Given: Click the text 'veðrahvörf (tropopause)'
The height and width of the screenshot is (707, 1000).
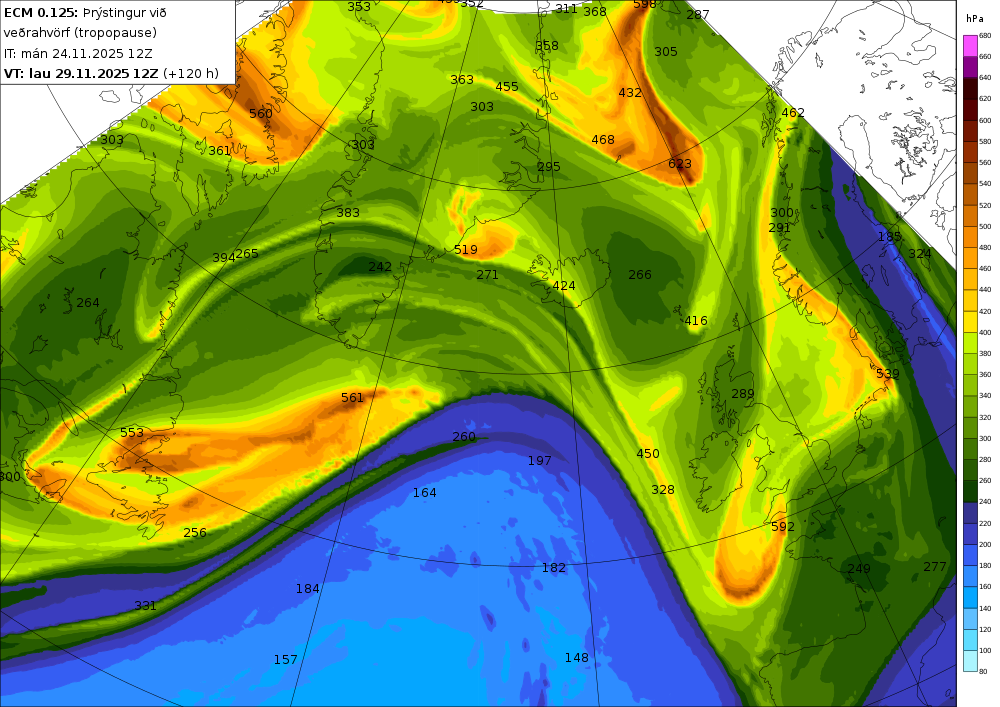Looking at the screenshot, I should click(x=80, y=33).
